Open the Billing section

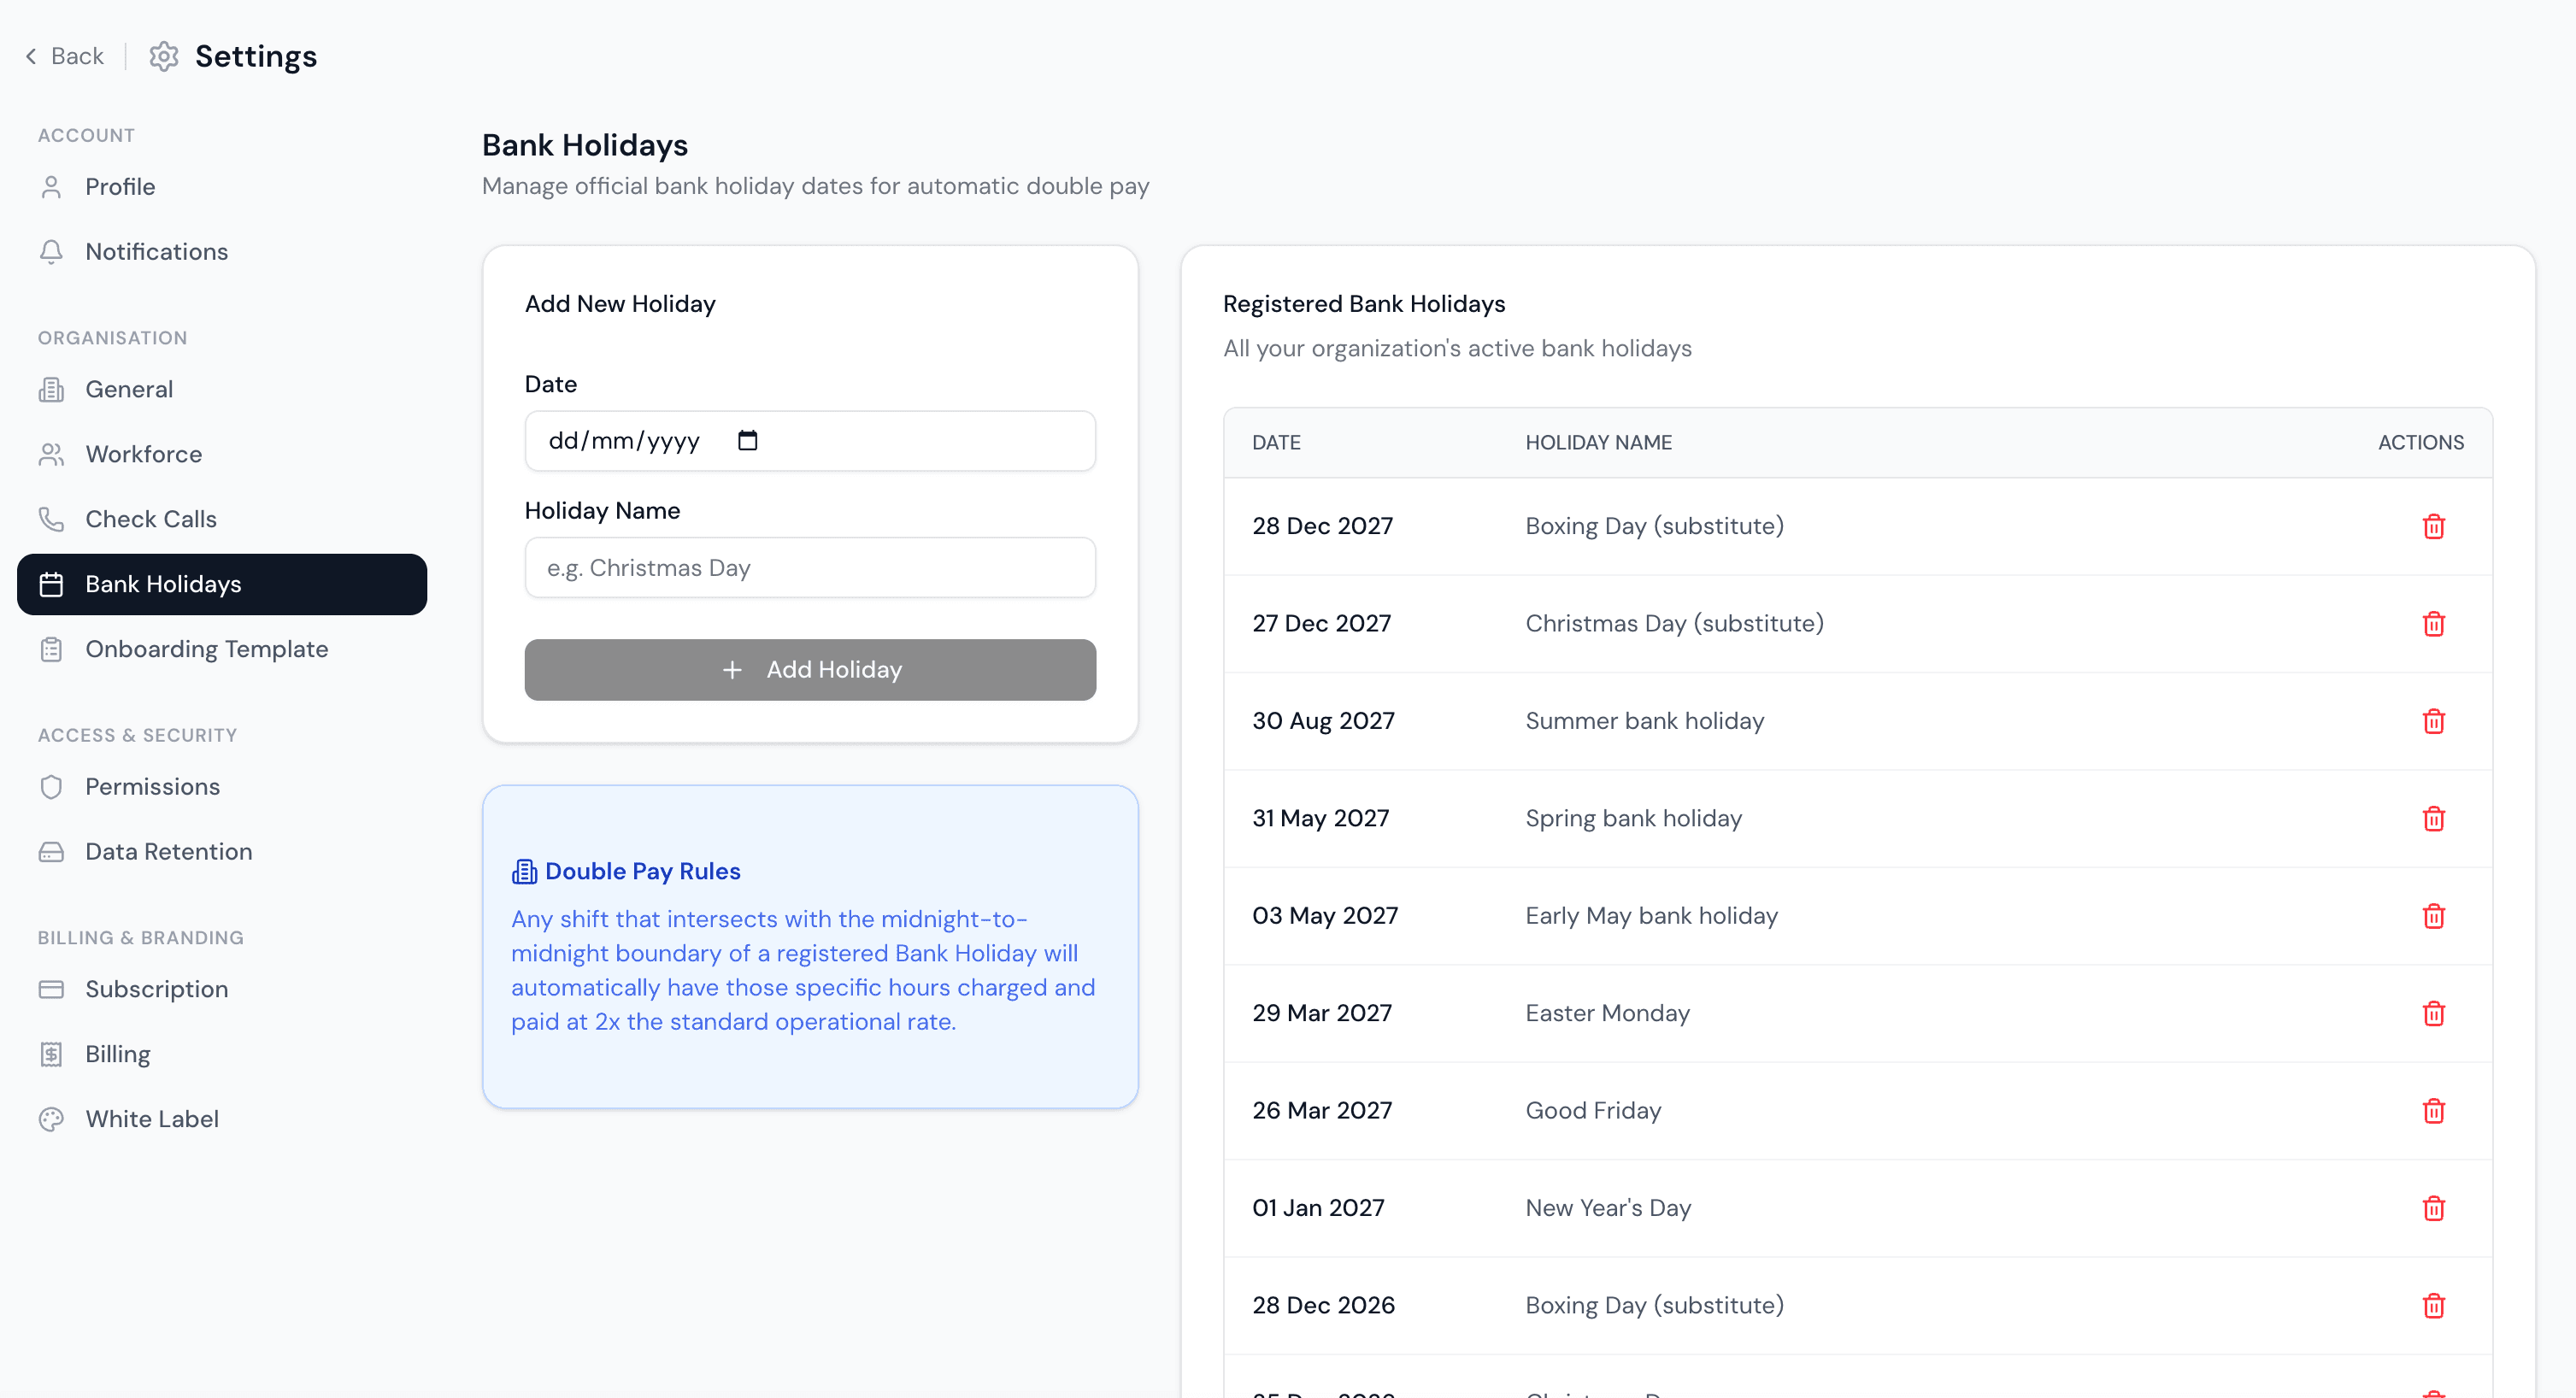click(222, 1054)
